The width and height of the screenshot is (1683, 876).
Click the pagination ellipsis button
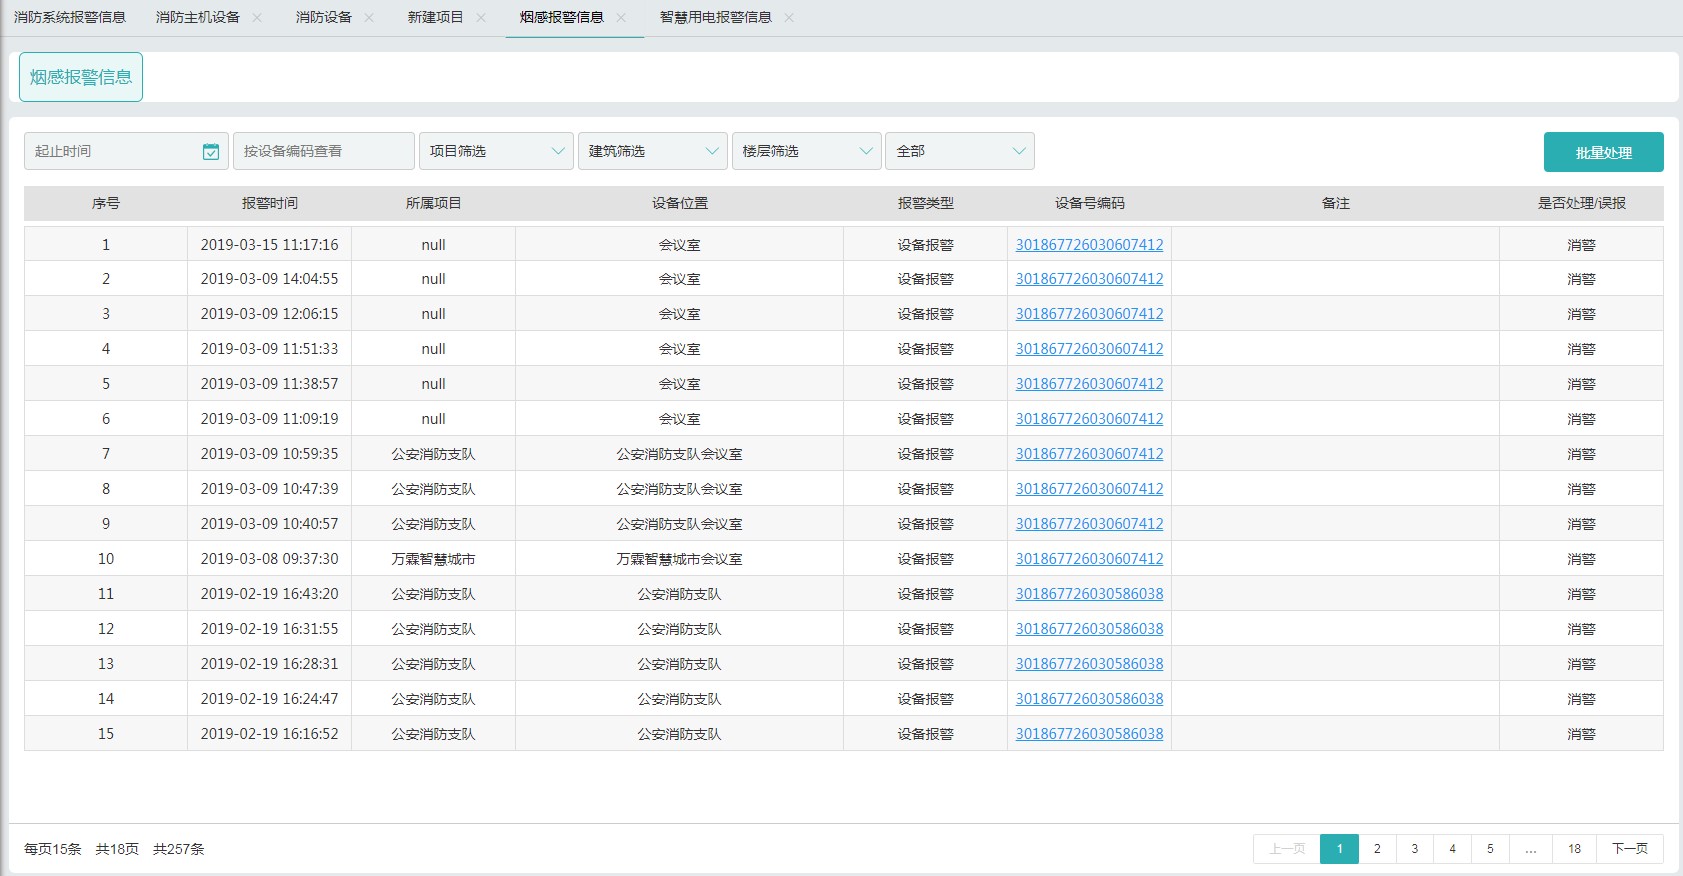click(x=1531, y=849)
